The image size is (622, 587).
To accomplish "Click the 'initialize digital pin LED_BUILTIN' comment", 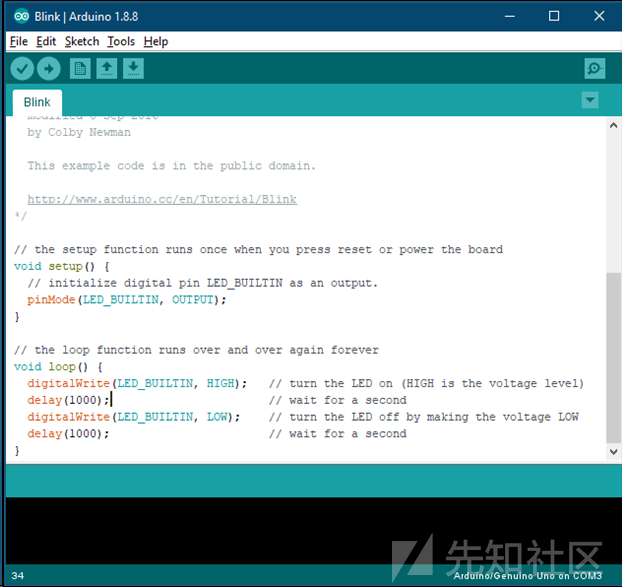I will tap(203, 283).
